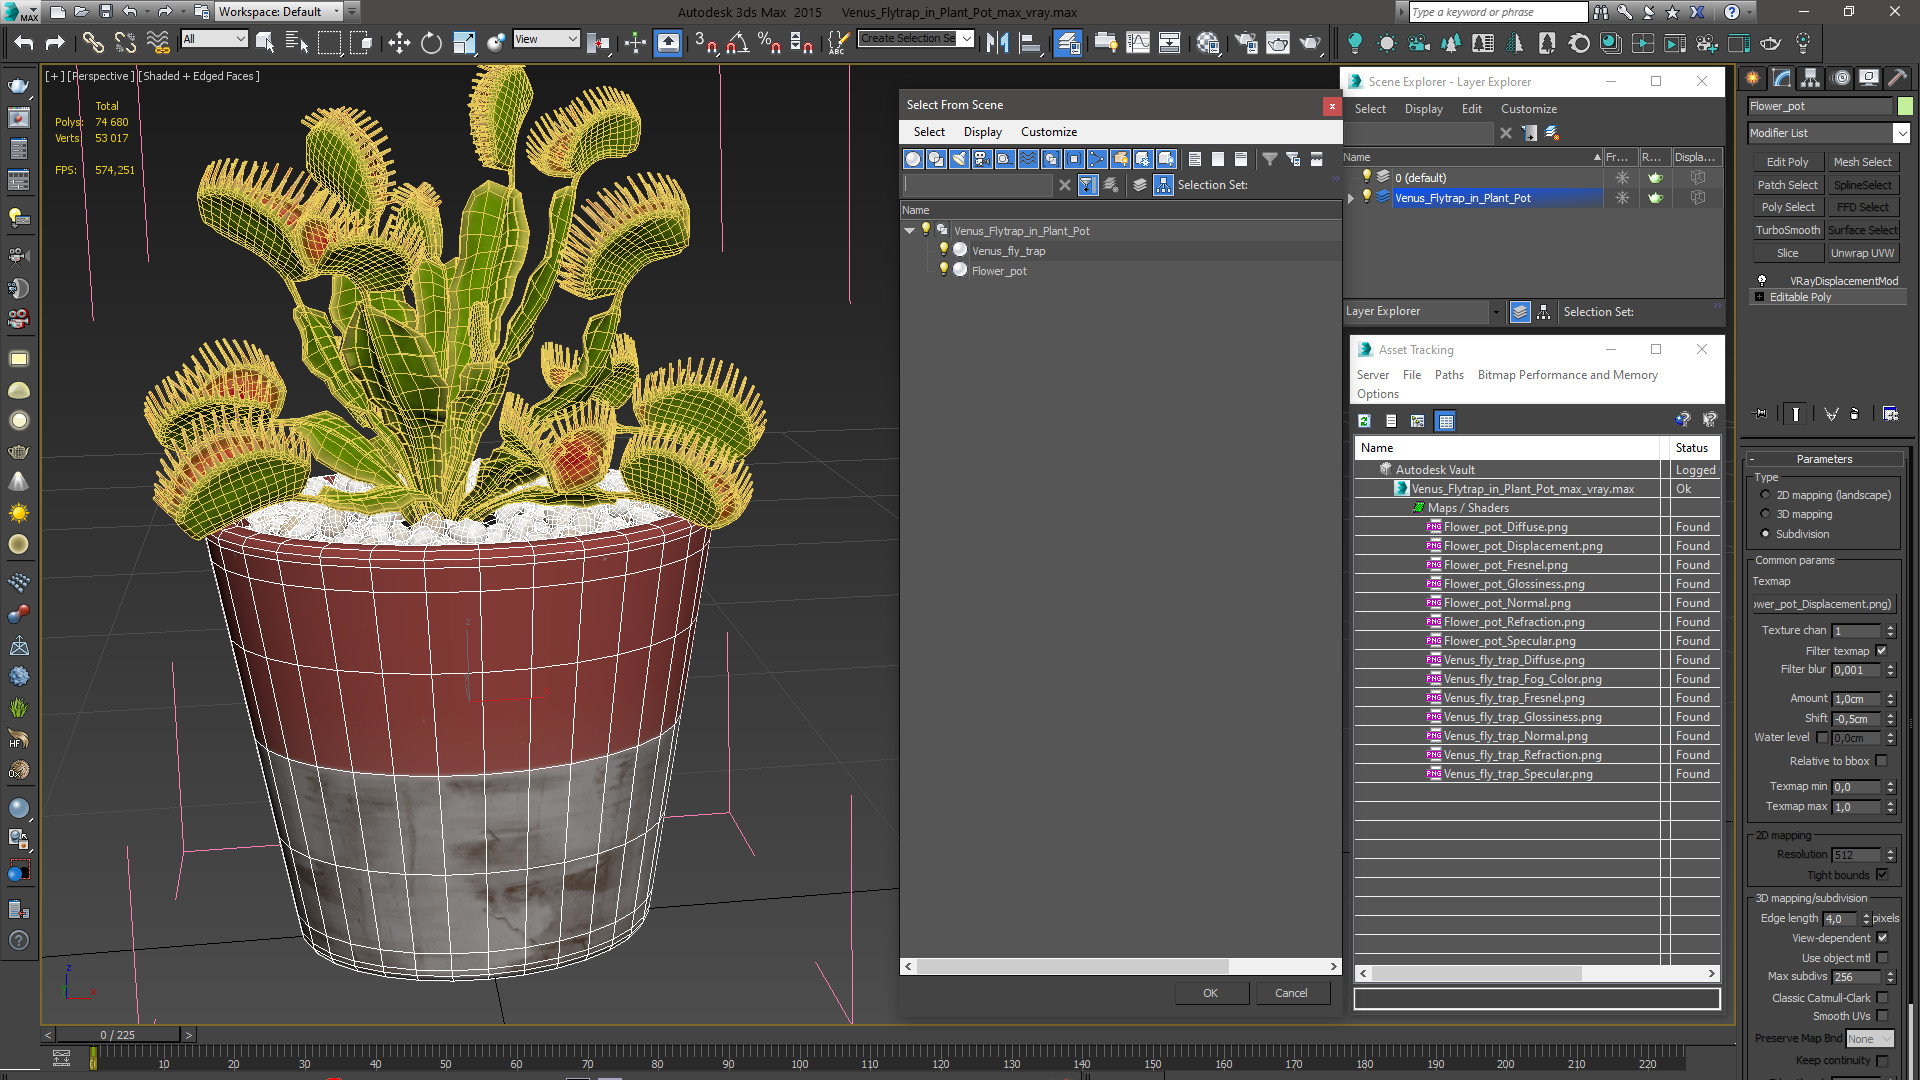Screen dimensions: 1920x1080
Task: Open the Material Editor icon
Action: 1208,43
